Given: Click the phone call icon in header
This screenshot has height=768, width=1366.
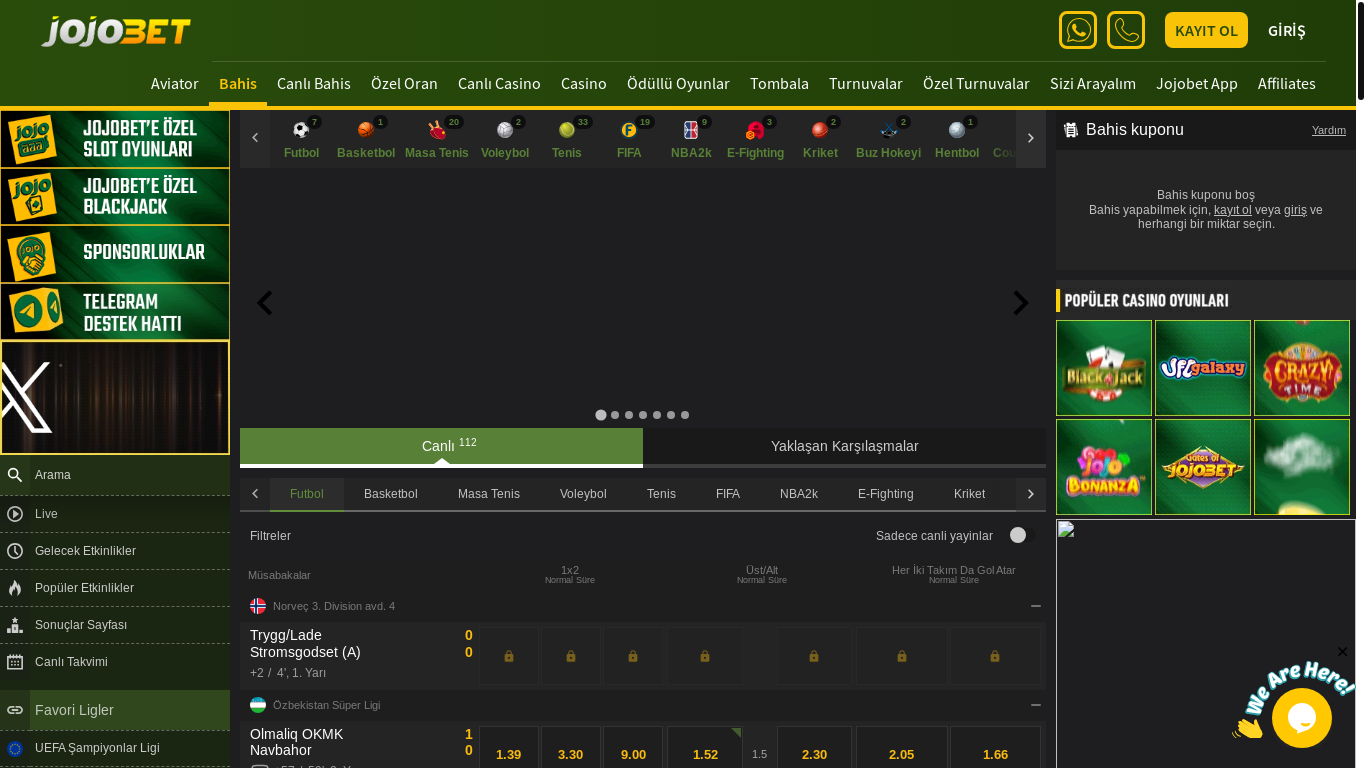Looking at the screenshot, I should (1126, 30).
